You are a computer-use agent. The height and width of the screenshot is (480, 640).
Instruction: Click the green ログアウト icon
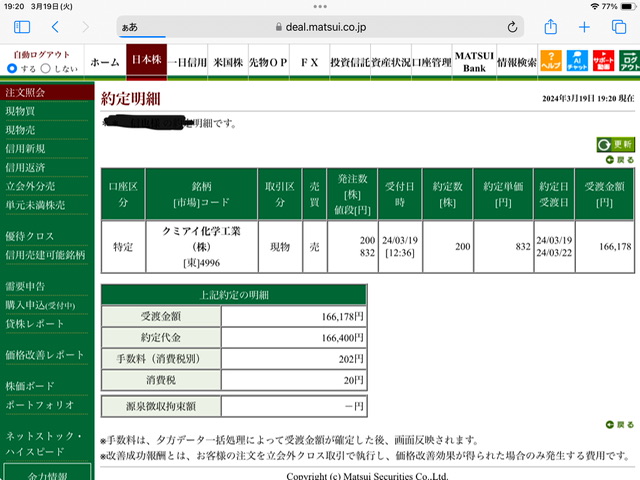click(x=629, y=61)
